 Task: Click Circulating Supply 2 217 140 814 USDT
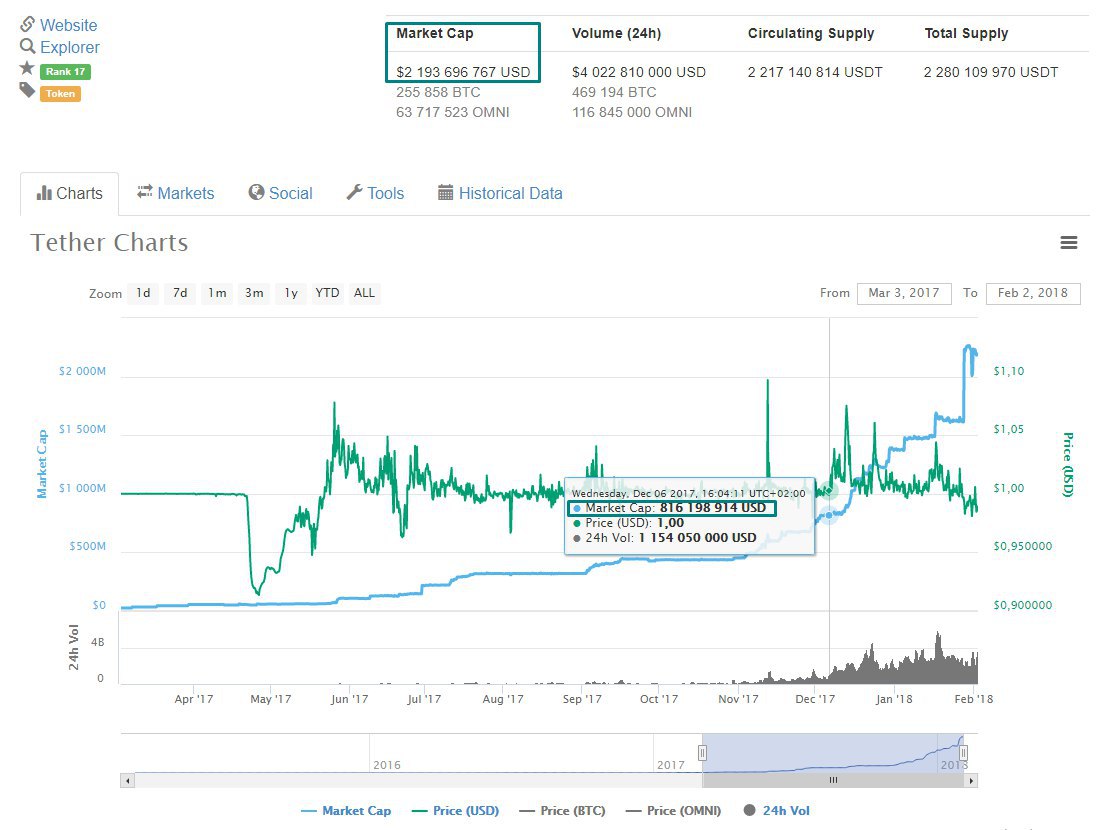coord(816,72)
